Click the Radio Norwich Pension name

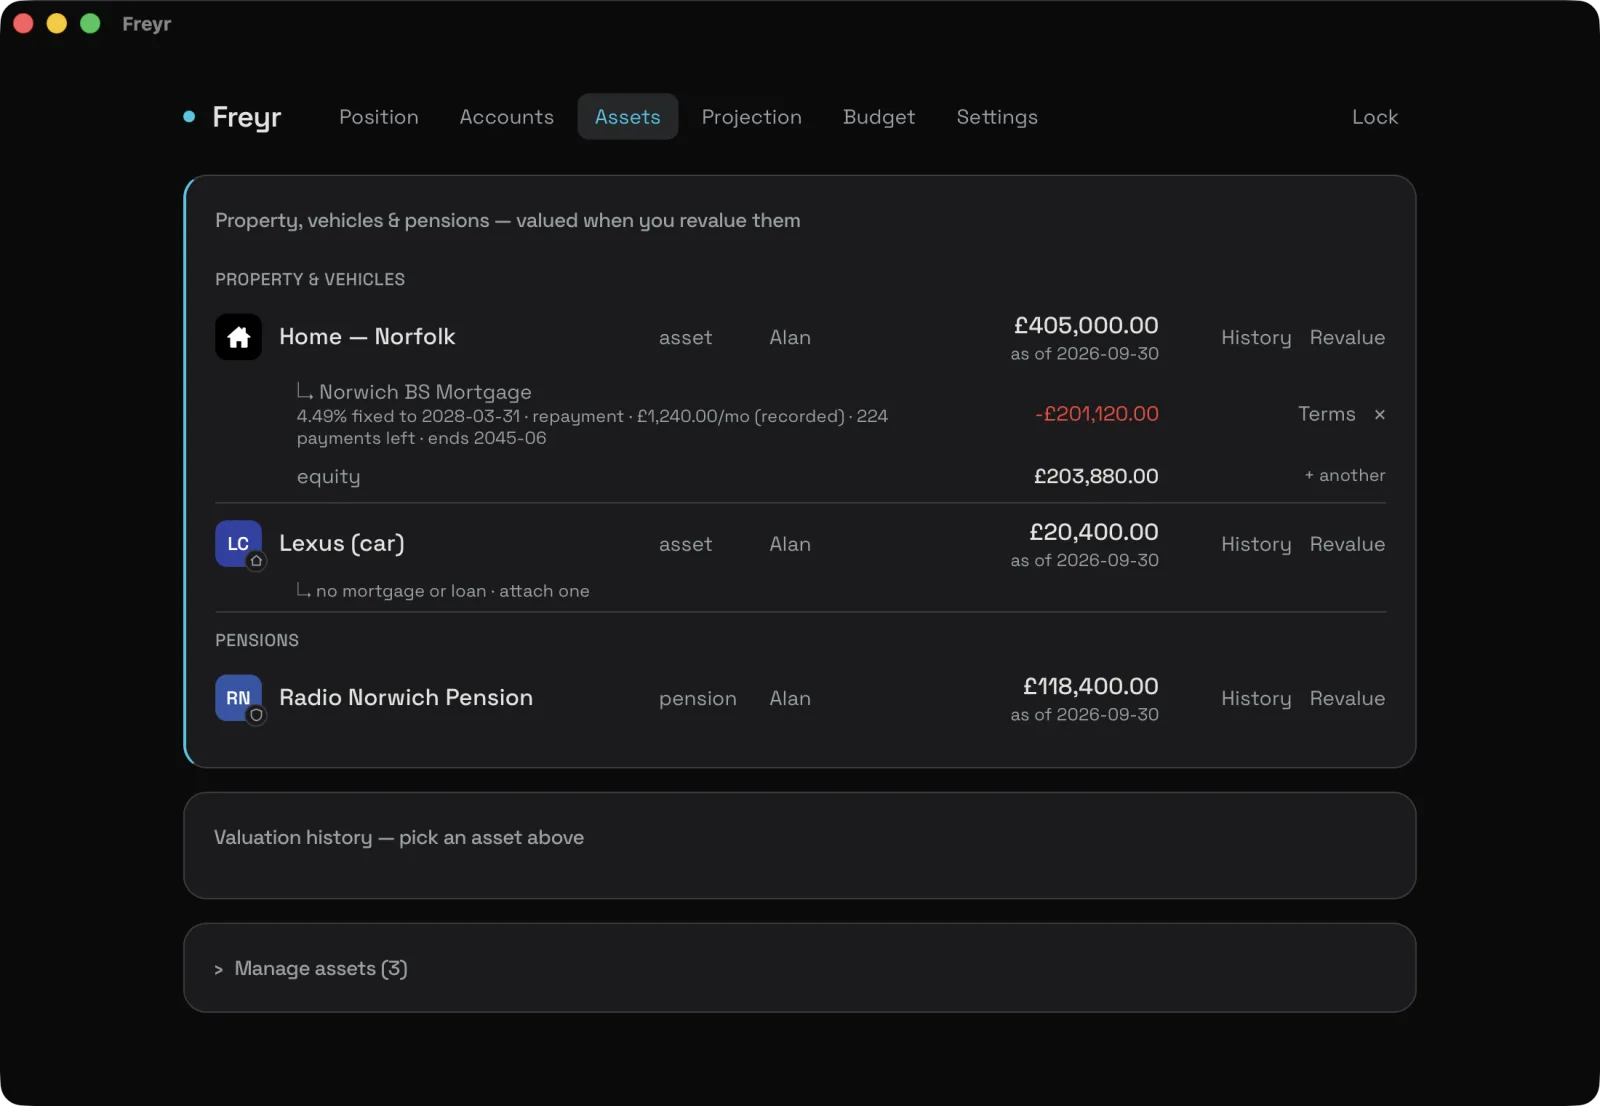pyautogui.click(x=406, y=697)
